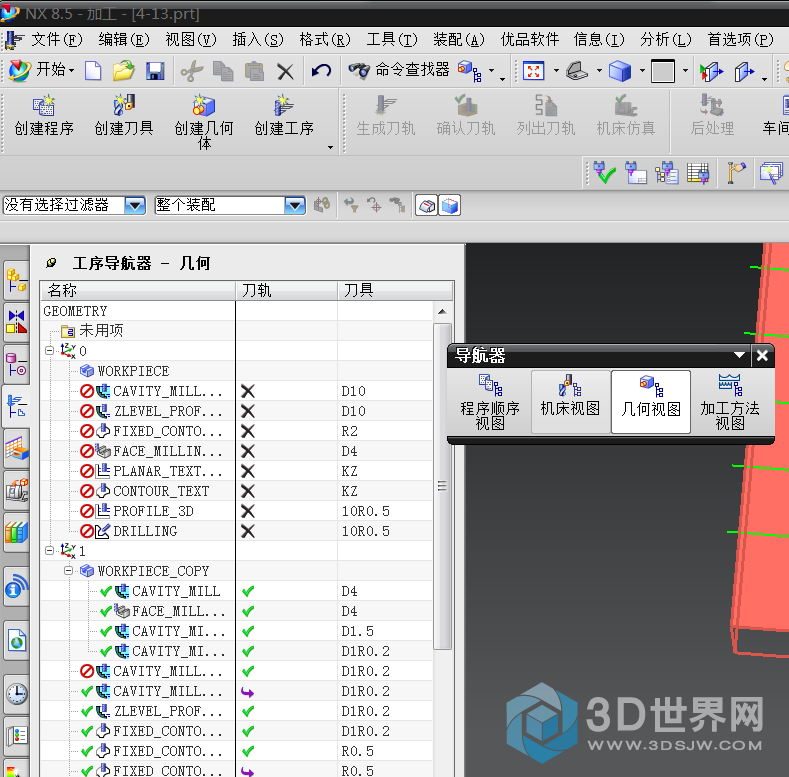Click the 创建工序 (Create Operation) icon
Image resolution: width=789 pixels, height=777 pixels.
point(283,106)
